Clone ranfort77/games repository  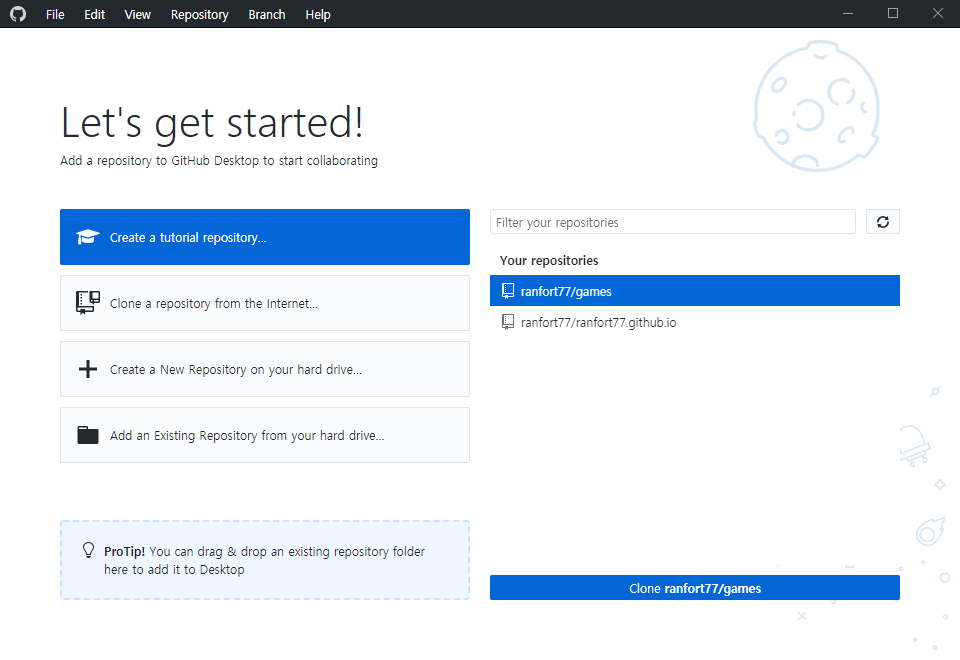click(694, 588)
